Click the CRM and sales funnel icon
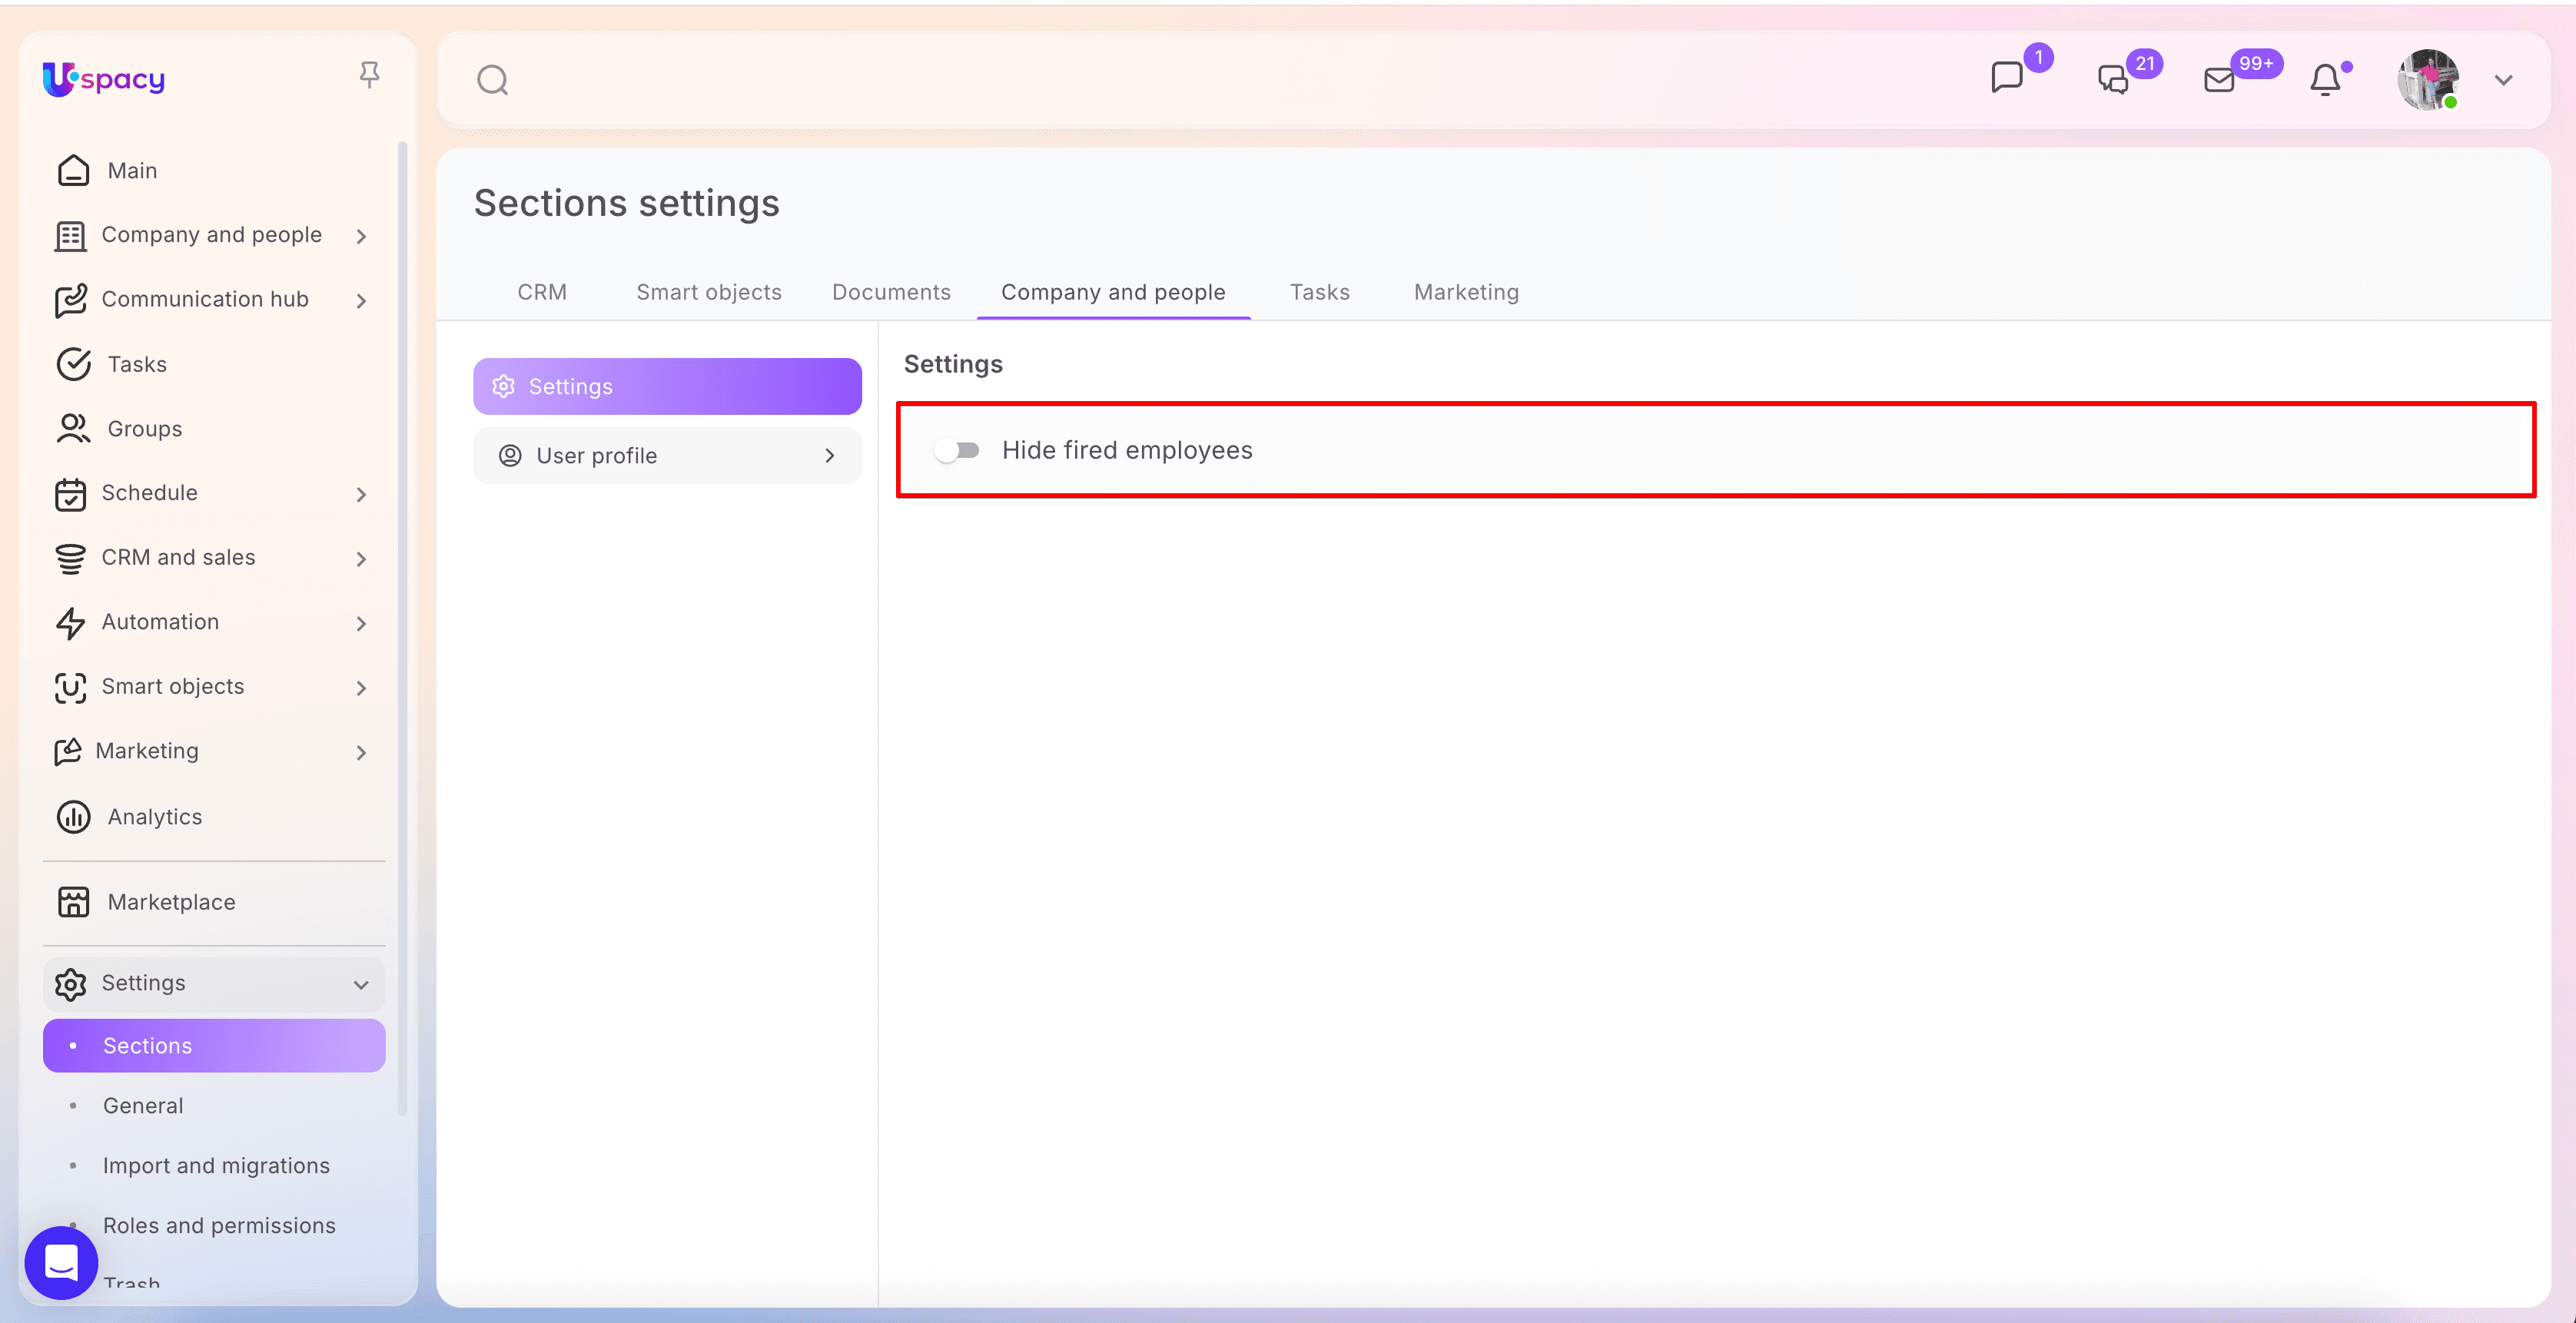Viewport: 2576px width, 1323px height. [70, 558]
